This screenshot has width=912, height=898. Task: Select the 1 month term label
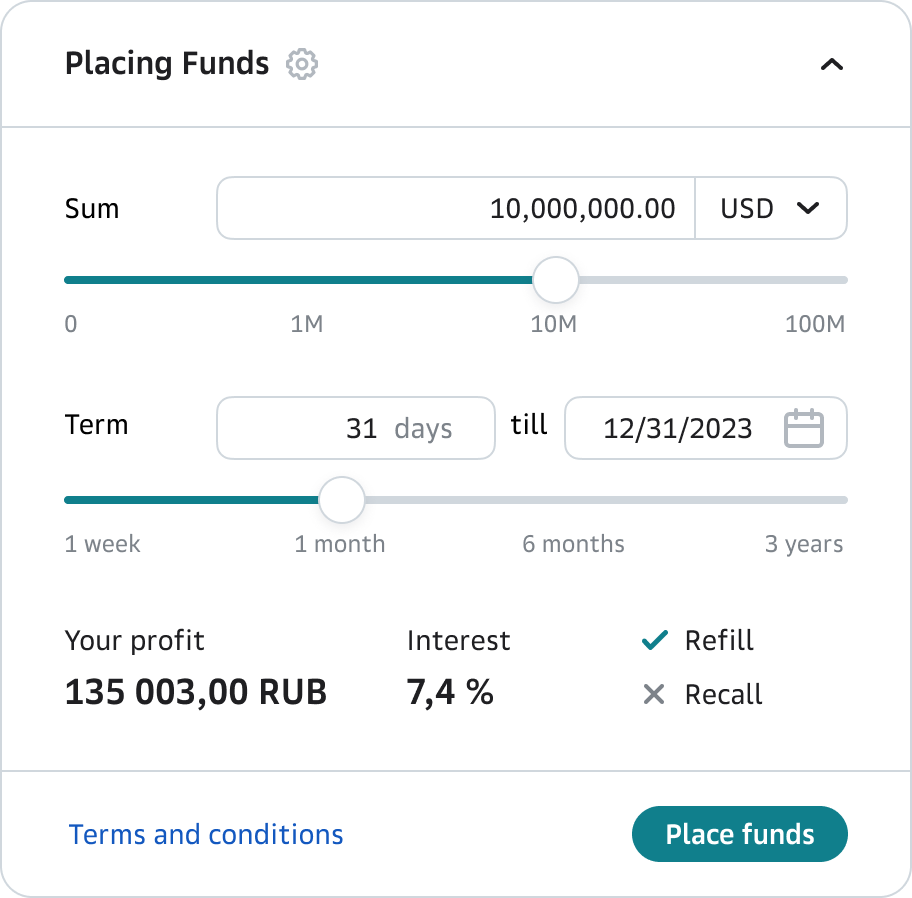(339, 544)
